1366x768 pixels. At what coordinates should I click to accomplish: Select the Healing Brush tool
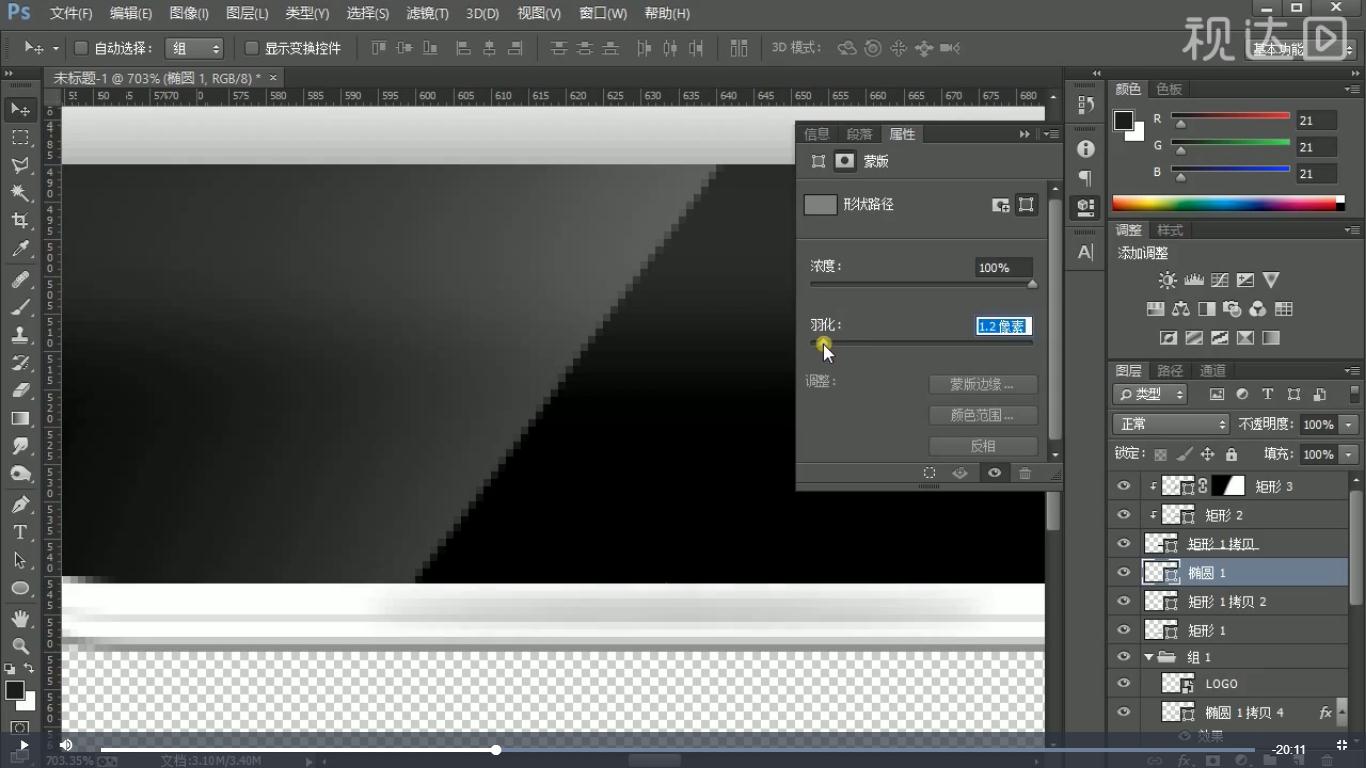(20, 280)
